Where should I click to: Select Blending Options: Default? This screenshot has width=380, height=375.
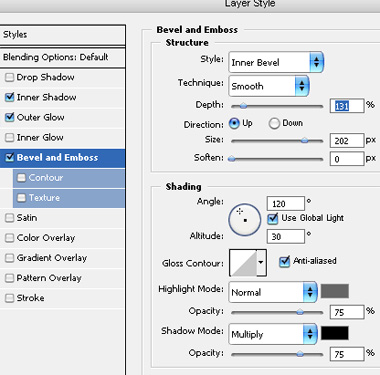pos(63,57)
